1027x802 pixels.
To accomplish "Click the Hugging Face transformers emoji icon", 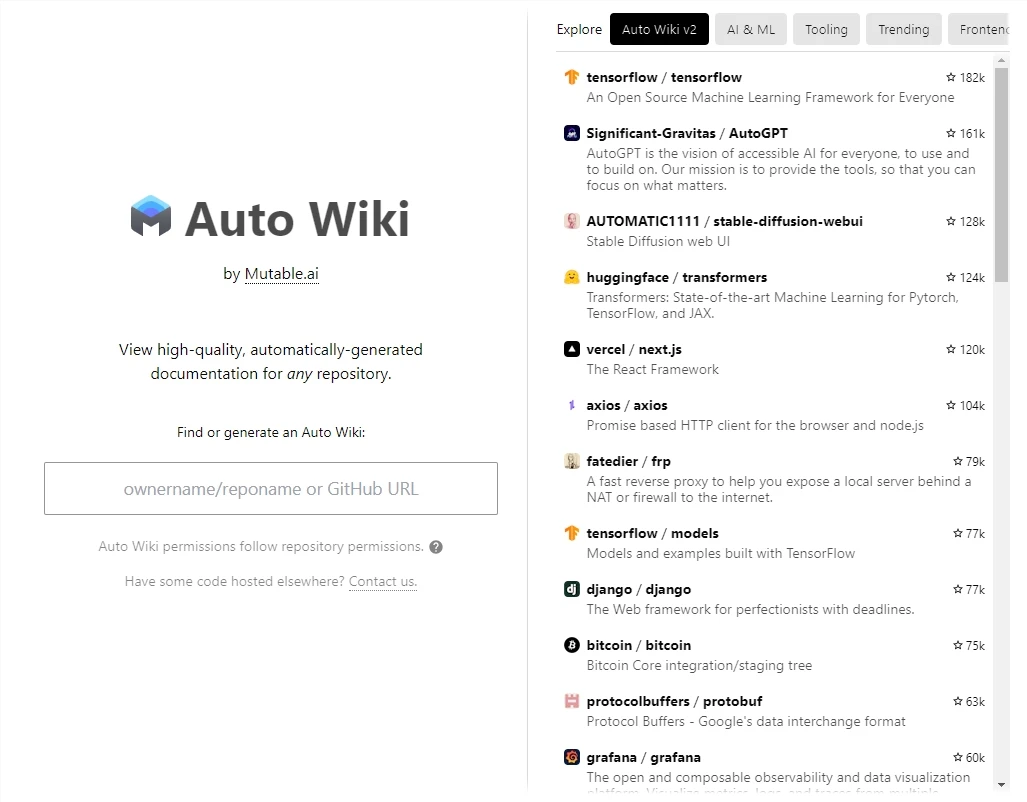I will click(571, 277).
